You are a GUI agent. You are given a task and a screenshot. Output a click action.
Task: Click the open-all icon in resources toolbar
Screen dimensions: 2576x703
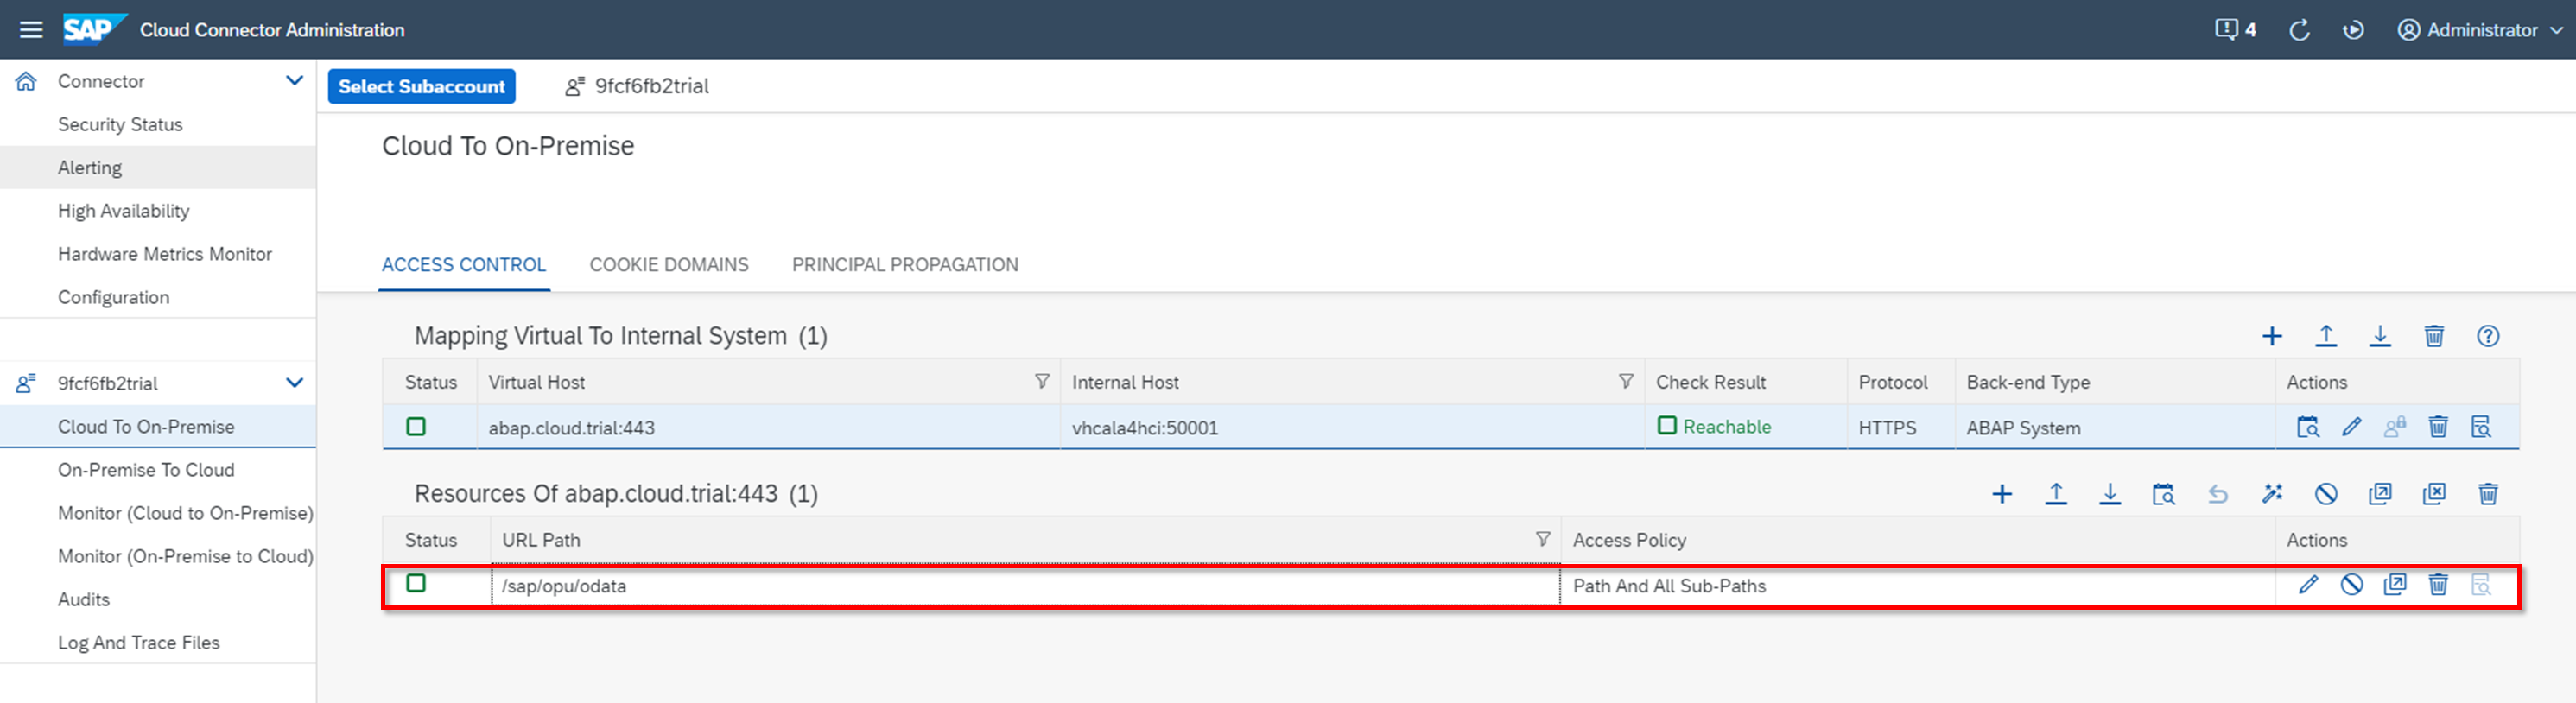pos(2380,494)
